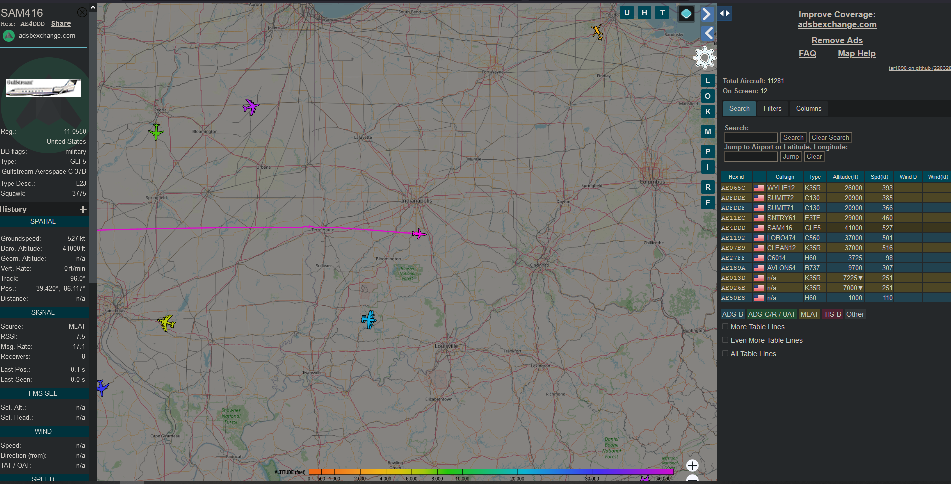The height and width of the screenshot is (484, 951).
Task: Click the Remove Ads link
Action: [837, 40]
